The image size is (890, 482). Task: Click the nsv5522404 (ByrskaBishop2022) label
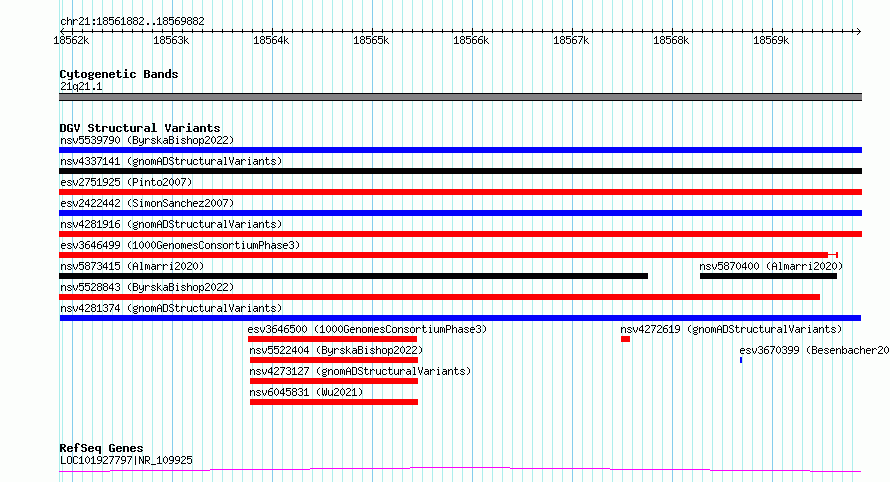(336, 350)
